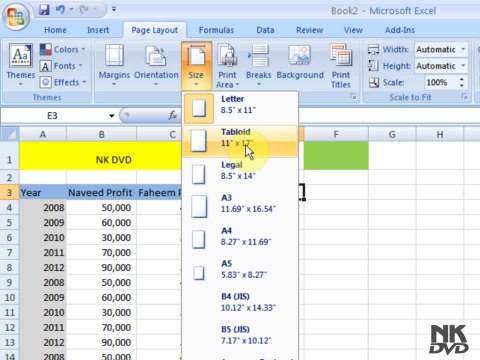Viewport: 480px width, 360px height.
Task: Choose A3 paper size
Action: click(240, 207)
